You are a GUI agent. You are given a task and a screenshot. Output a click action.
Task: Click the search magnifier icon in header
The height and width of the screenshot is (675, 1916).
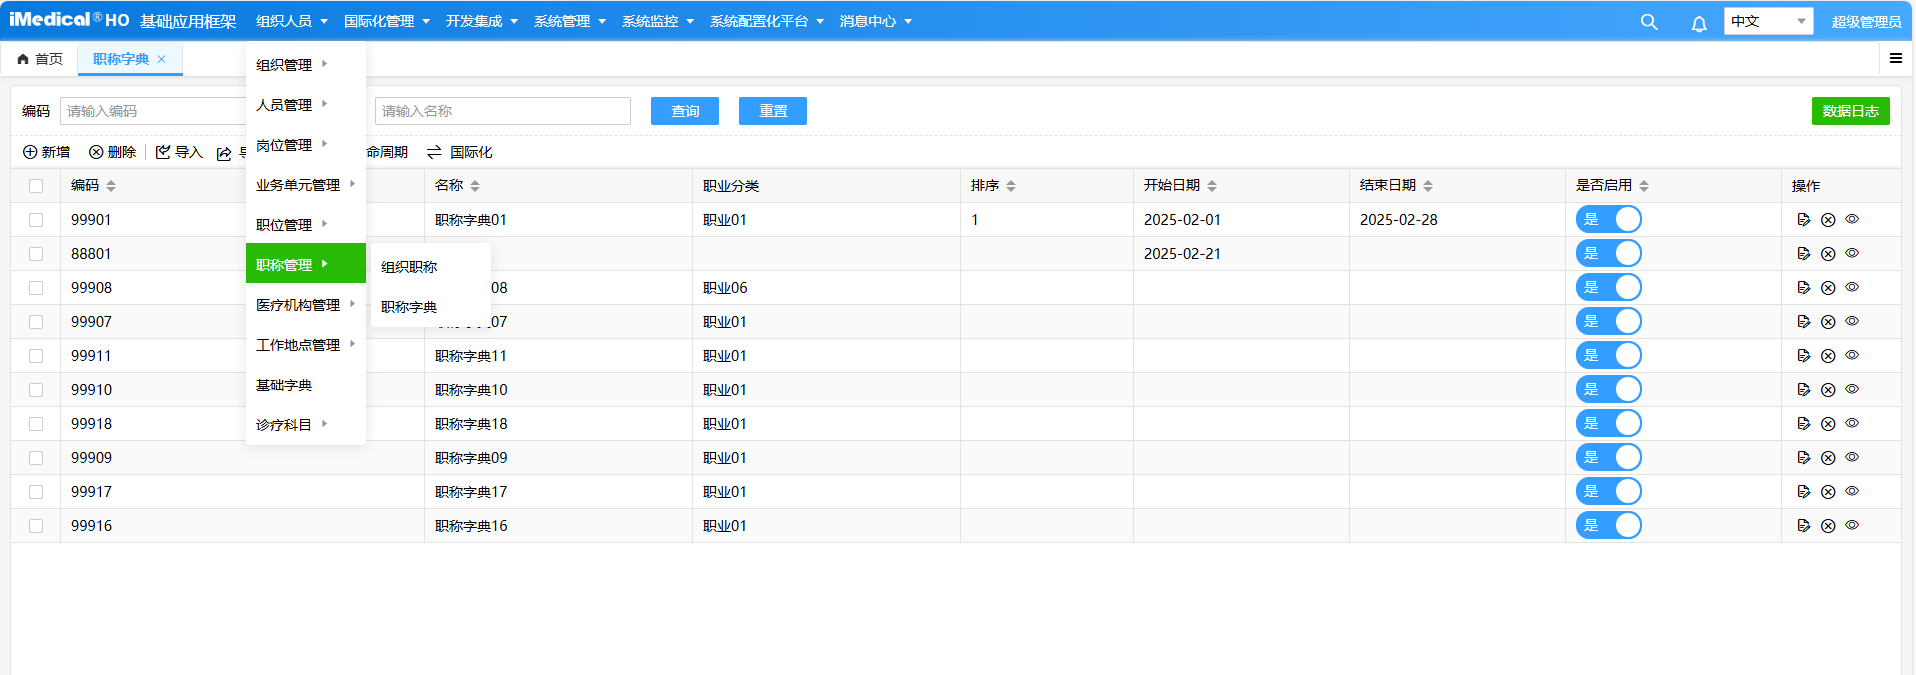[x=1649, y=22]
